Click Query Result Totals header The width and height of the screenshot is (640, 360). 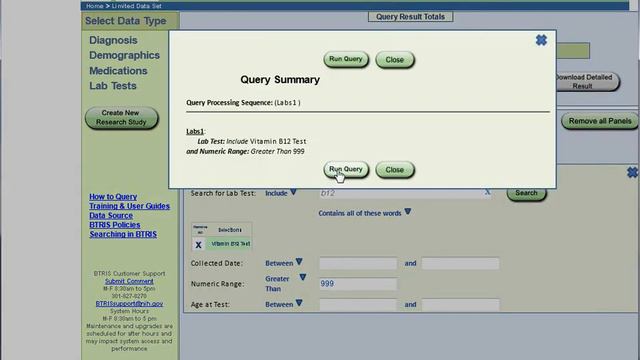pyautogui.click(x=410, y=17)
